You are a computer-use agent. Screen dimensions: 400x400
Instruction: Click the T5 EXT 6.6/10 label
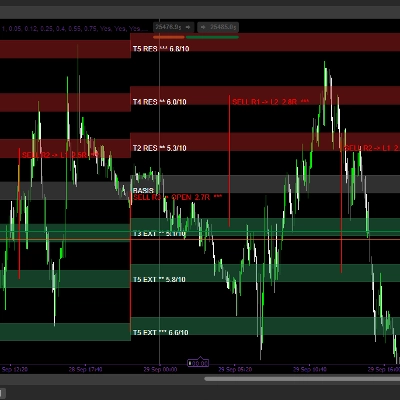pyautogui.click(x=161, y=332)
